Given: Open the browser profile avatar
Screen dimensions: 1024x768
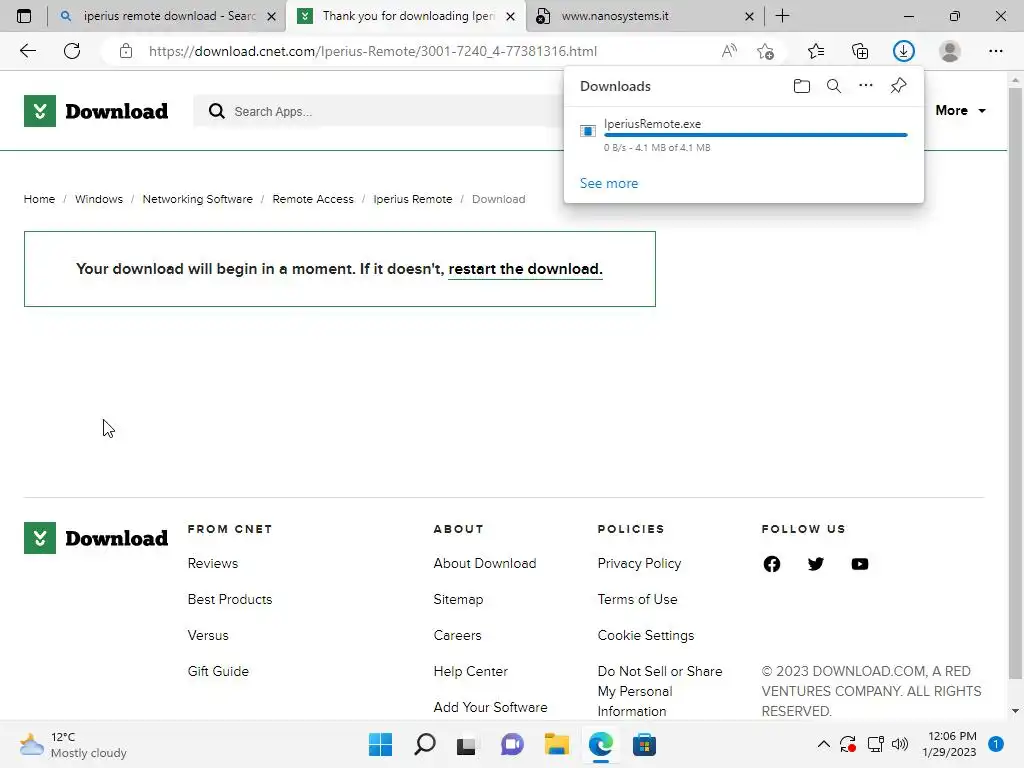Looking at the screenshot, I should (950, 51).
